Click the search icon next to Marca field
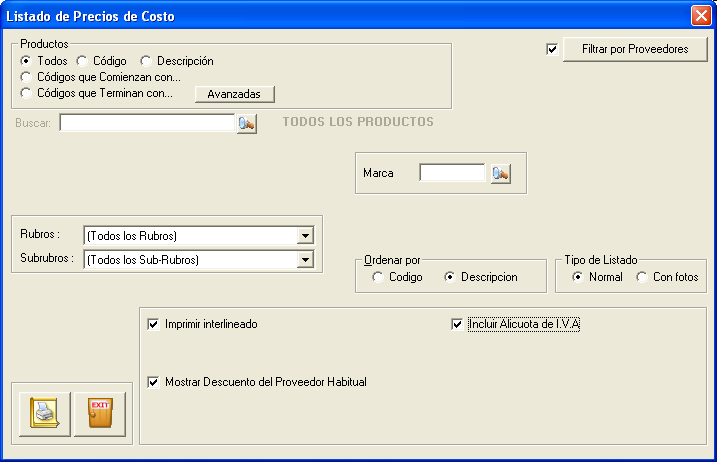717x462 pixels. coord(501,173)
